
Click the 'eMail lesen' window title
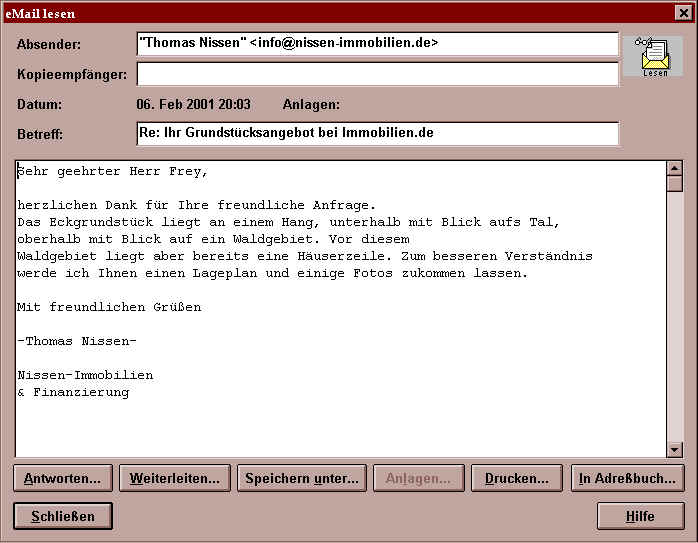click(x=40, y=13)
